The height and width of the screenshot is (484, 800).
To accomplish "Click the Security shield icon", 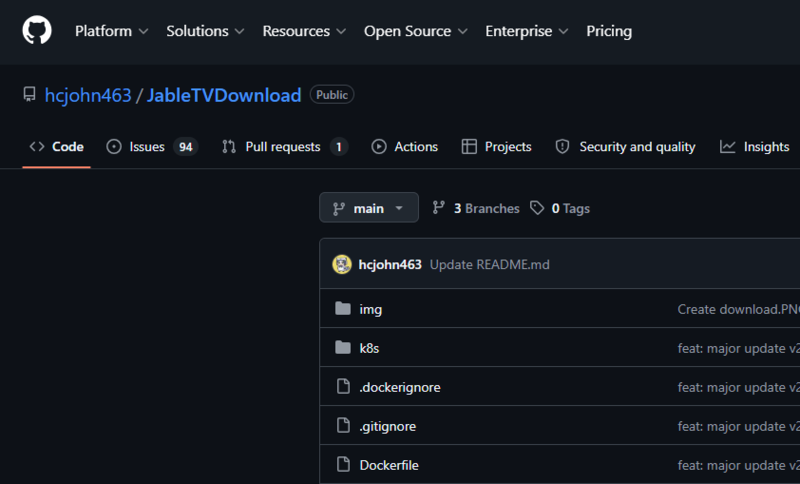I will pos(562,147).
